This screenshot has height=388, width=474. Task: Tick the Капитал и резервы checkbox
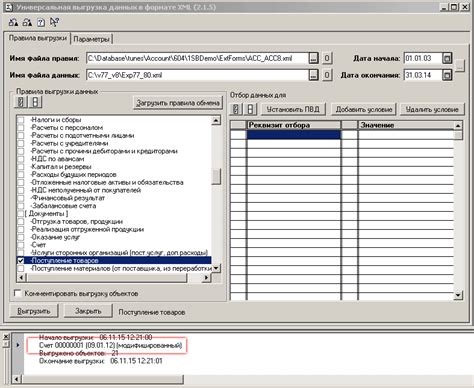(21, 167)
